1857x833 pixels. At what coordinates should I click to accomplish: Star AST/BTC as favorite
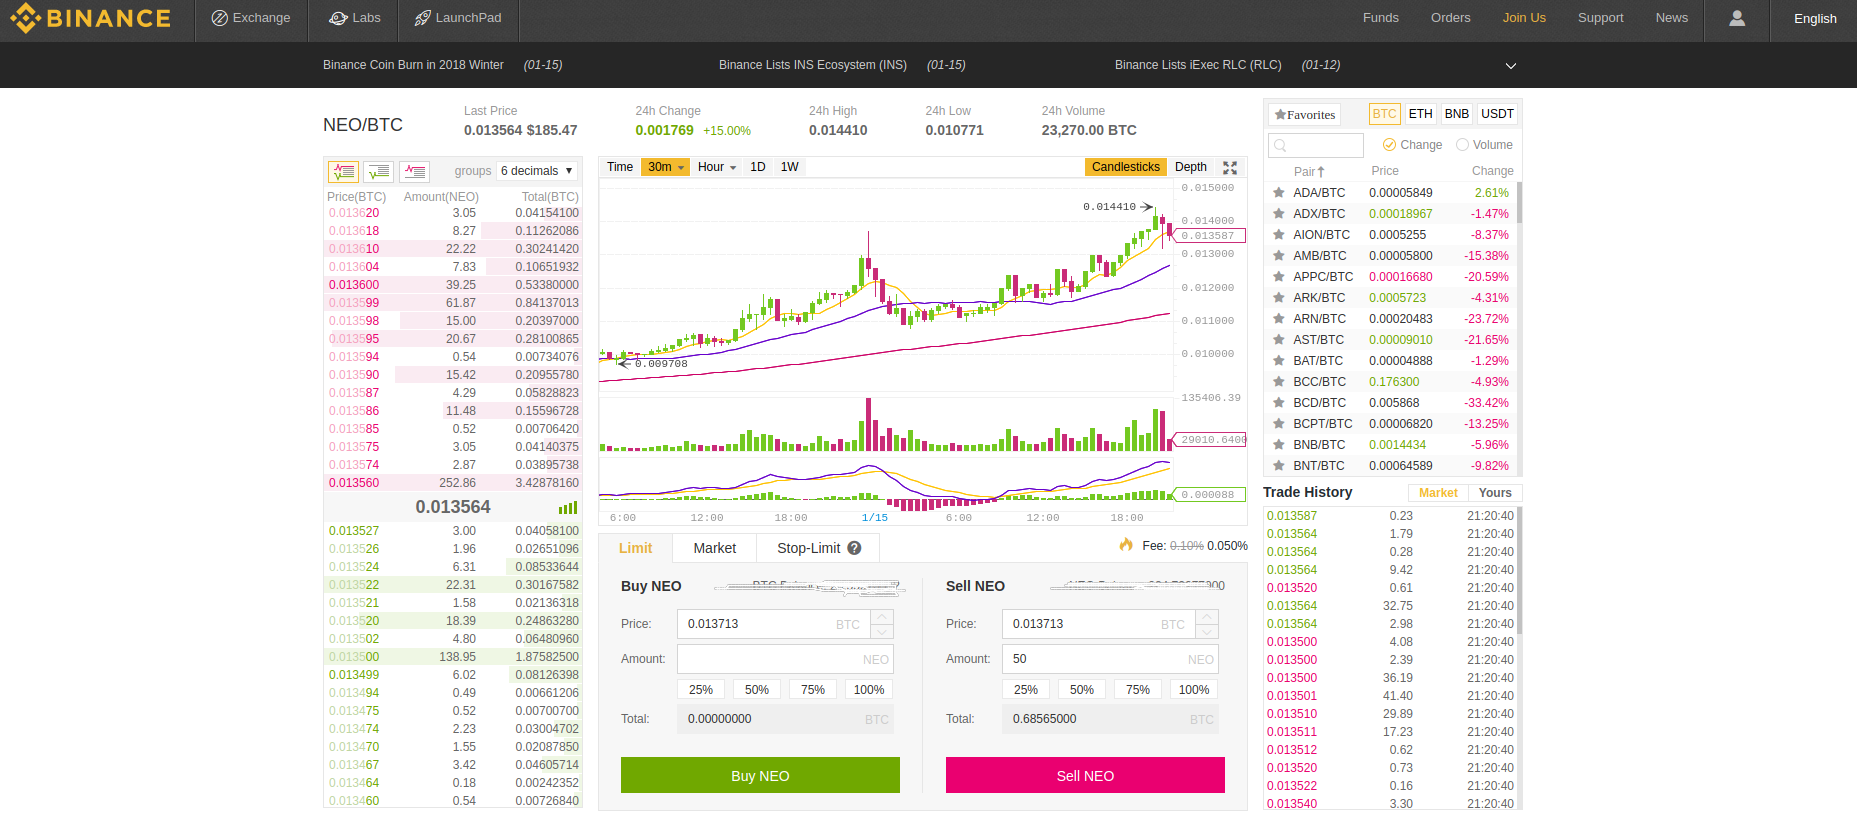pos(1278,340)
